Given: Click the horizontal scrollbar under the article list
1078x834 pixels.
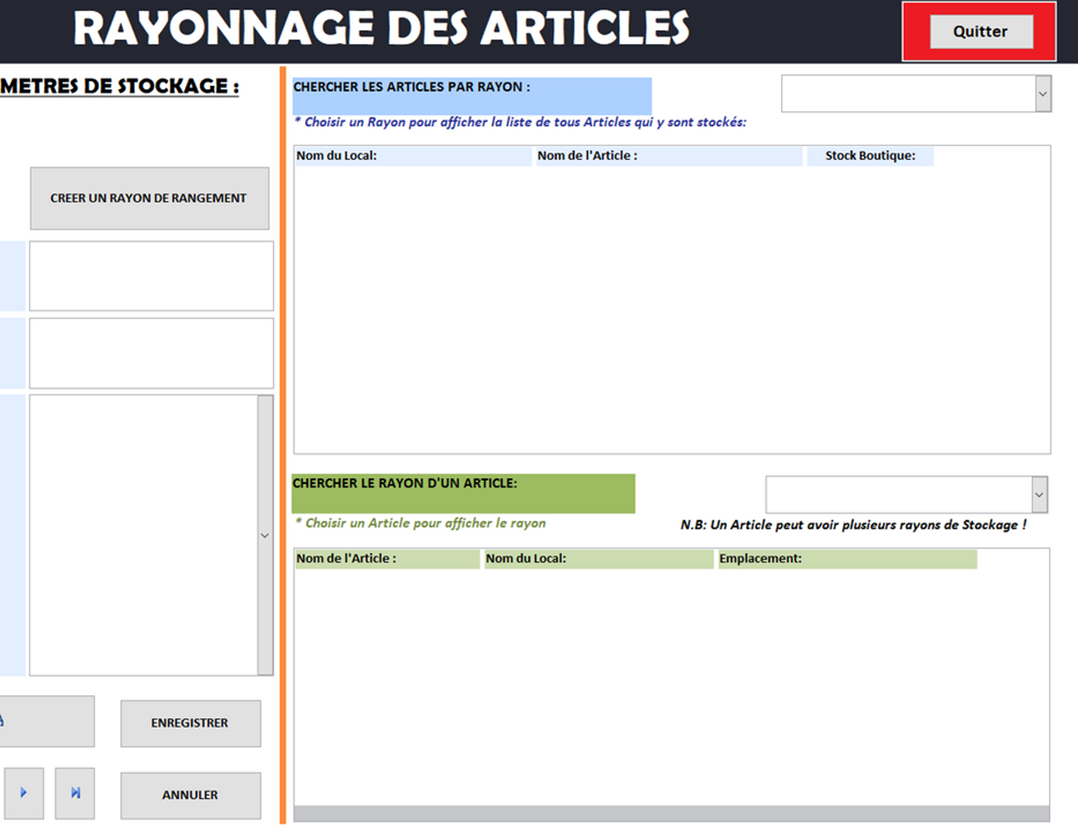Looking at the screenshot, I should click(x=671, y=813).
